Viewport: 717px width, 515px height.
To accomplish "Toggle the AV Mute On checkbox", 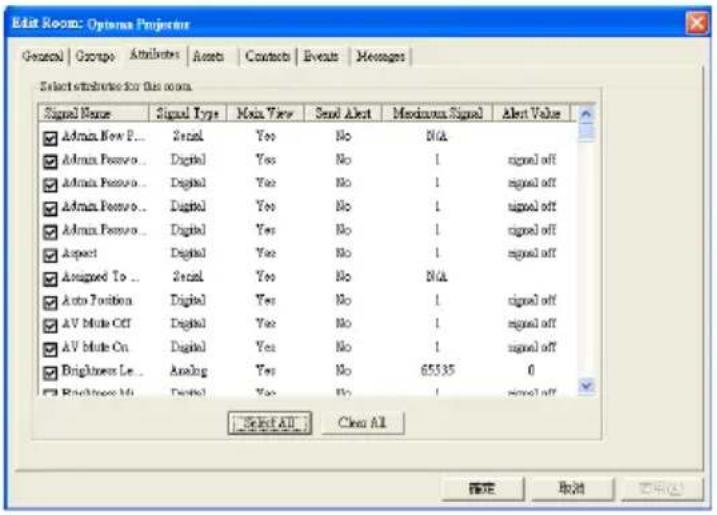I will coord(50,349).
